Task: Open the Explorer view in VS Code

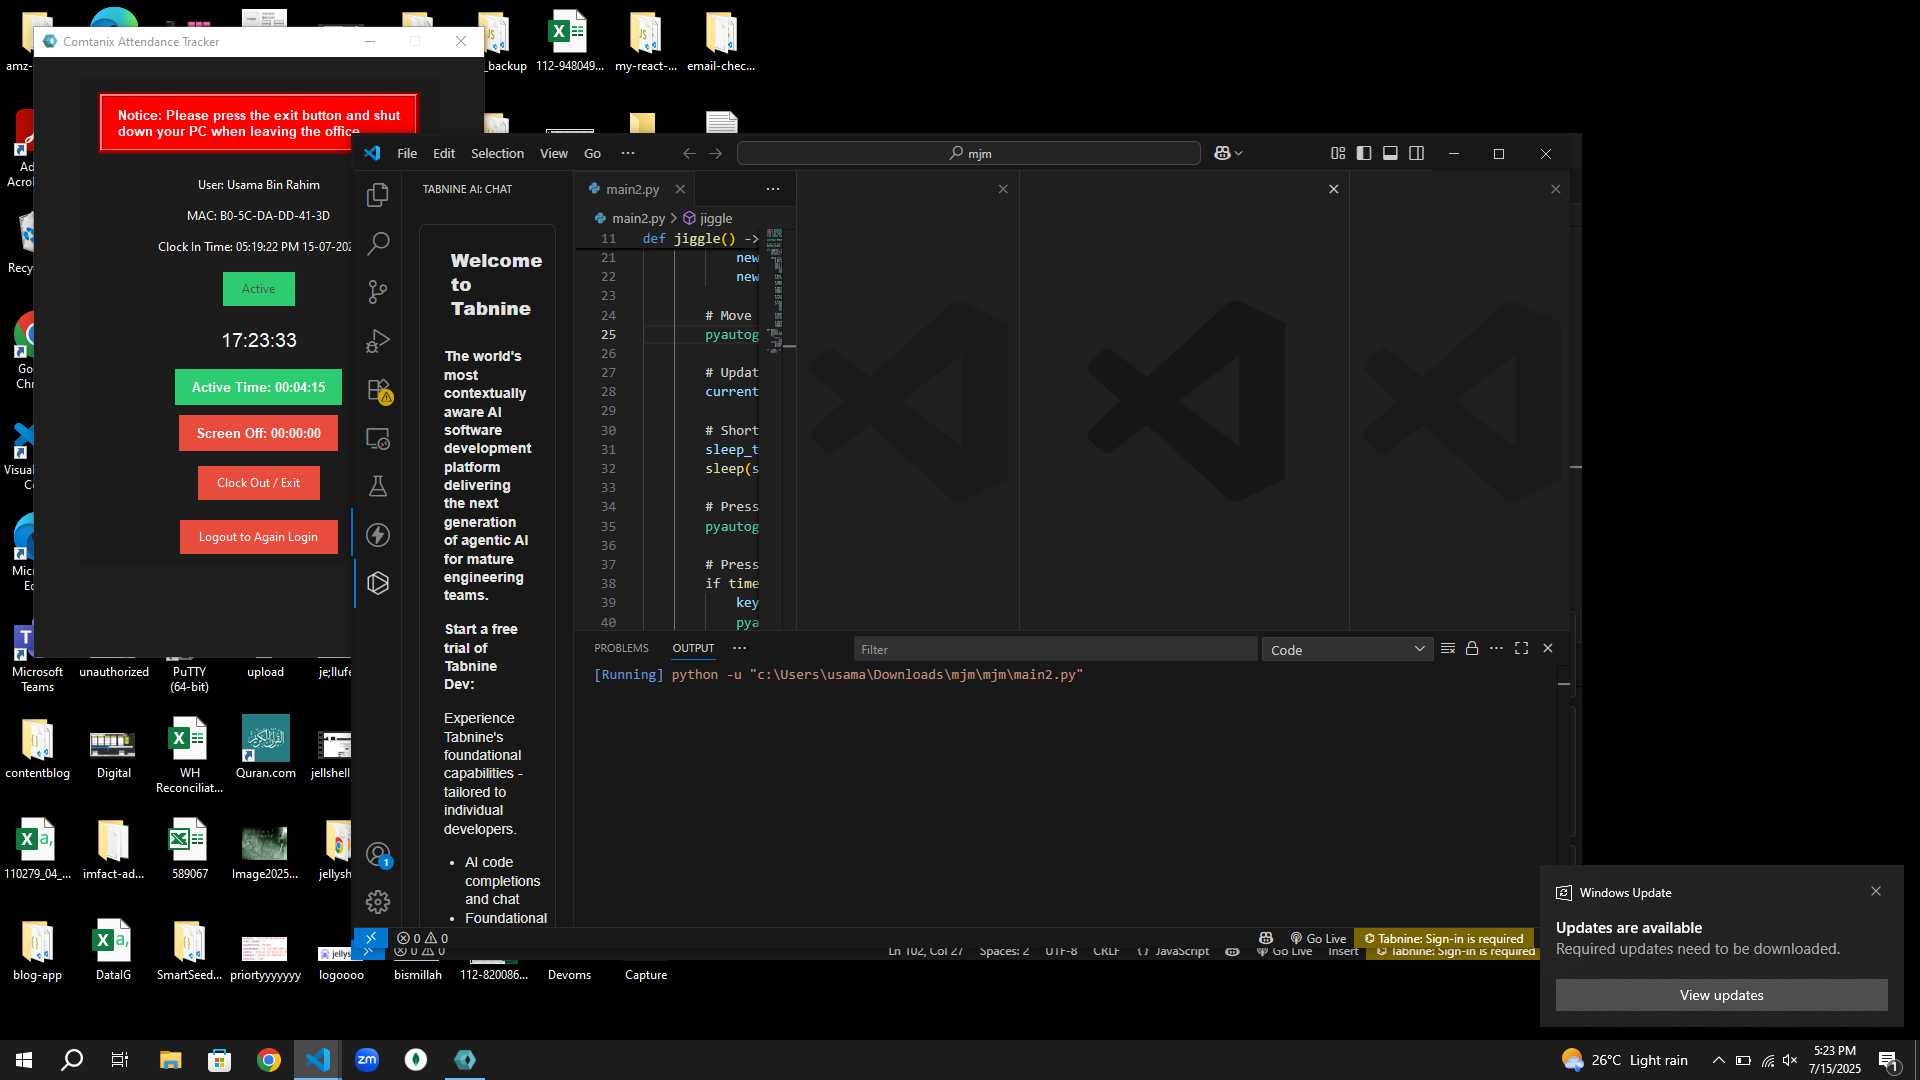Action: tap(378, 195)
